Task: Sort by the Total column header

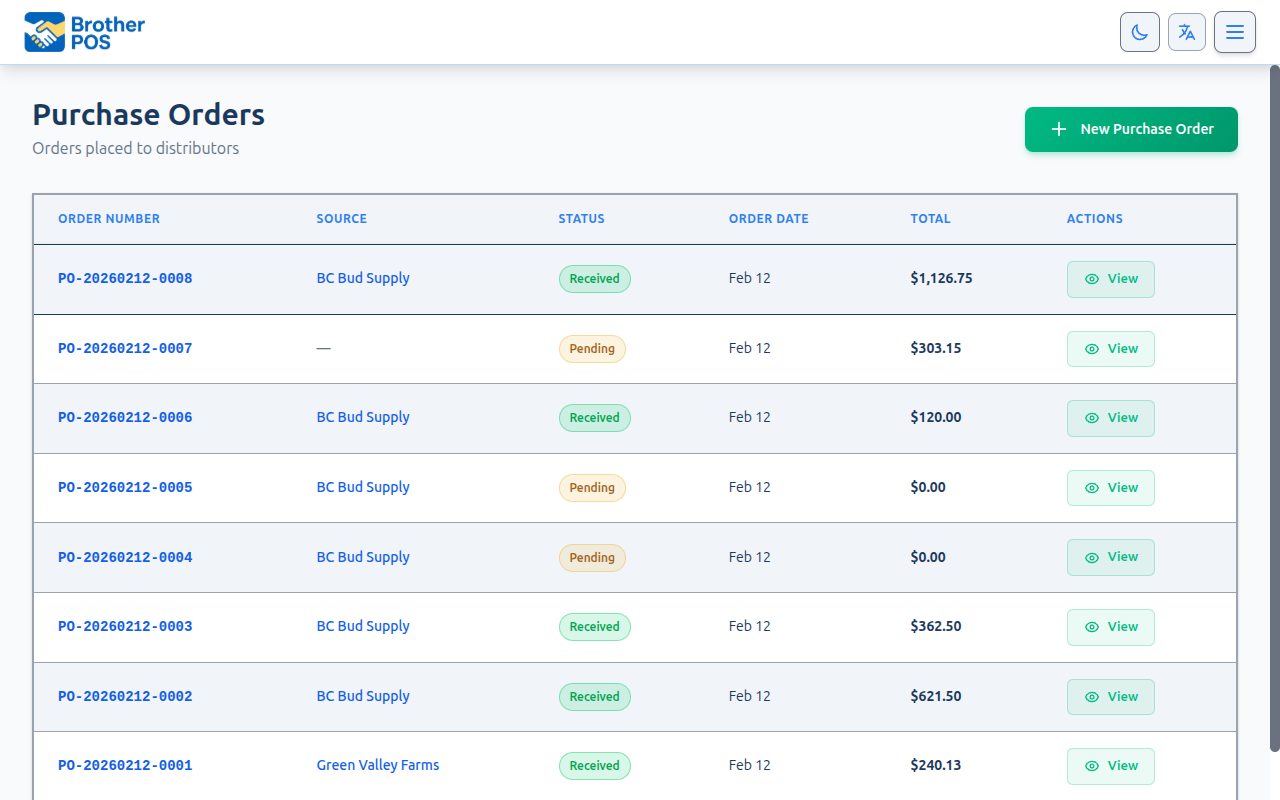Action: tap(930, 219)
